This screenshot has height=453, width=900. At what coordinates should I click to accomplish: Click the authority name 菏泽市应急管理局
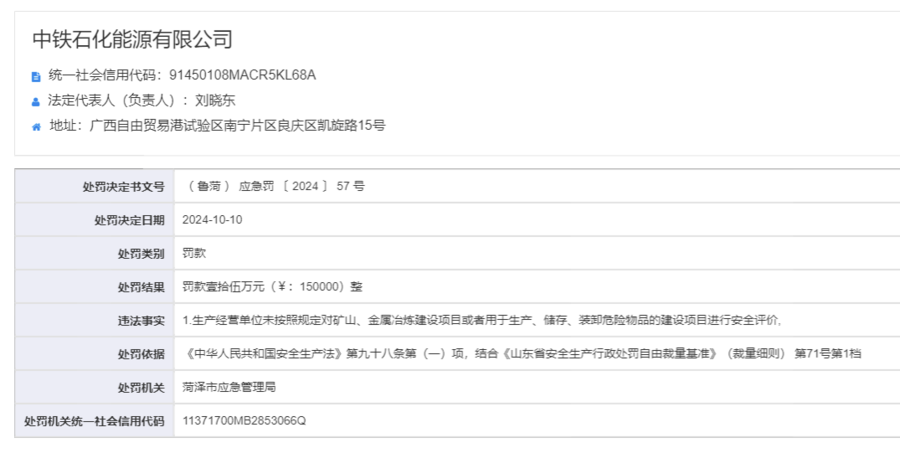227,387
